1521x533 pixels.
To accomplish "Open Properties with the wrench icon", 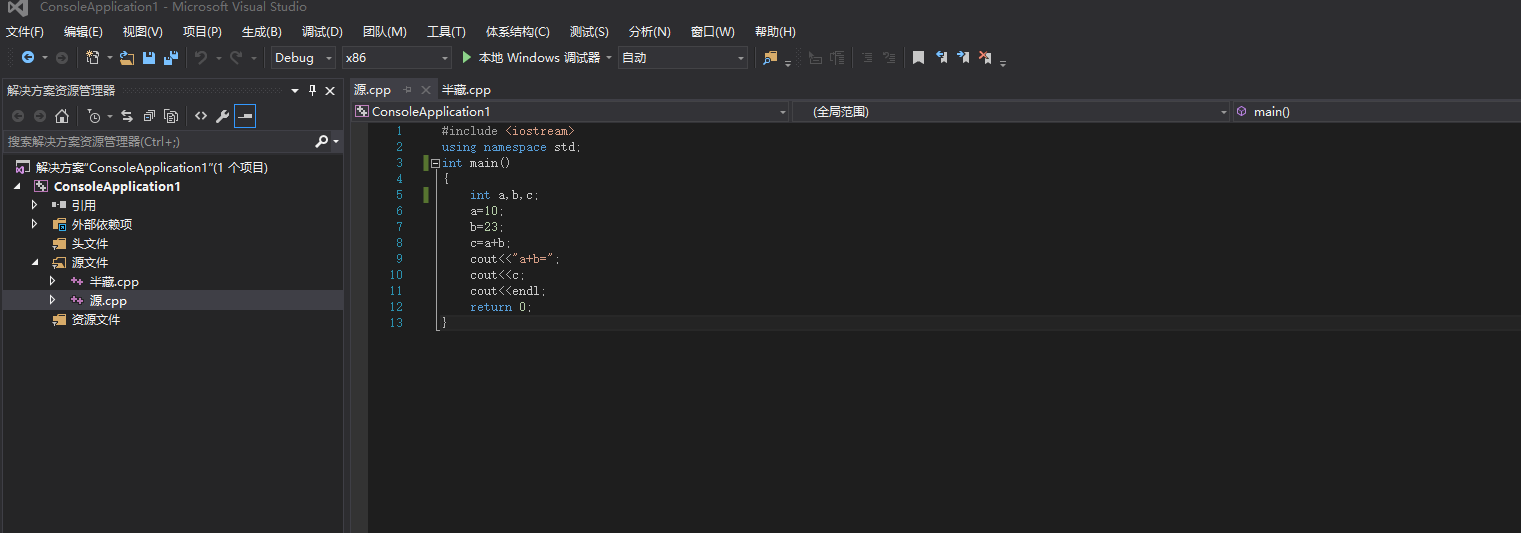I will point(223,116).
